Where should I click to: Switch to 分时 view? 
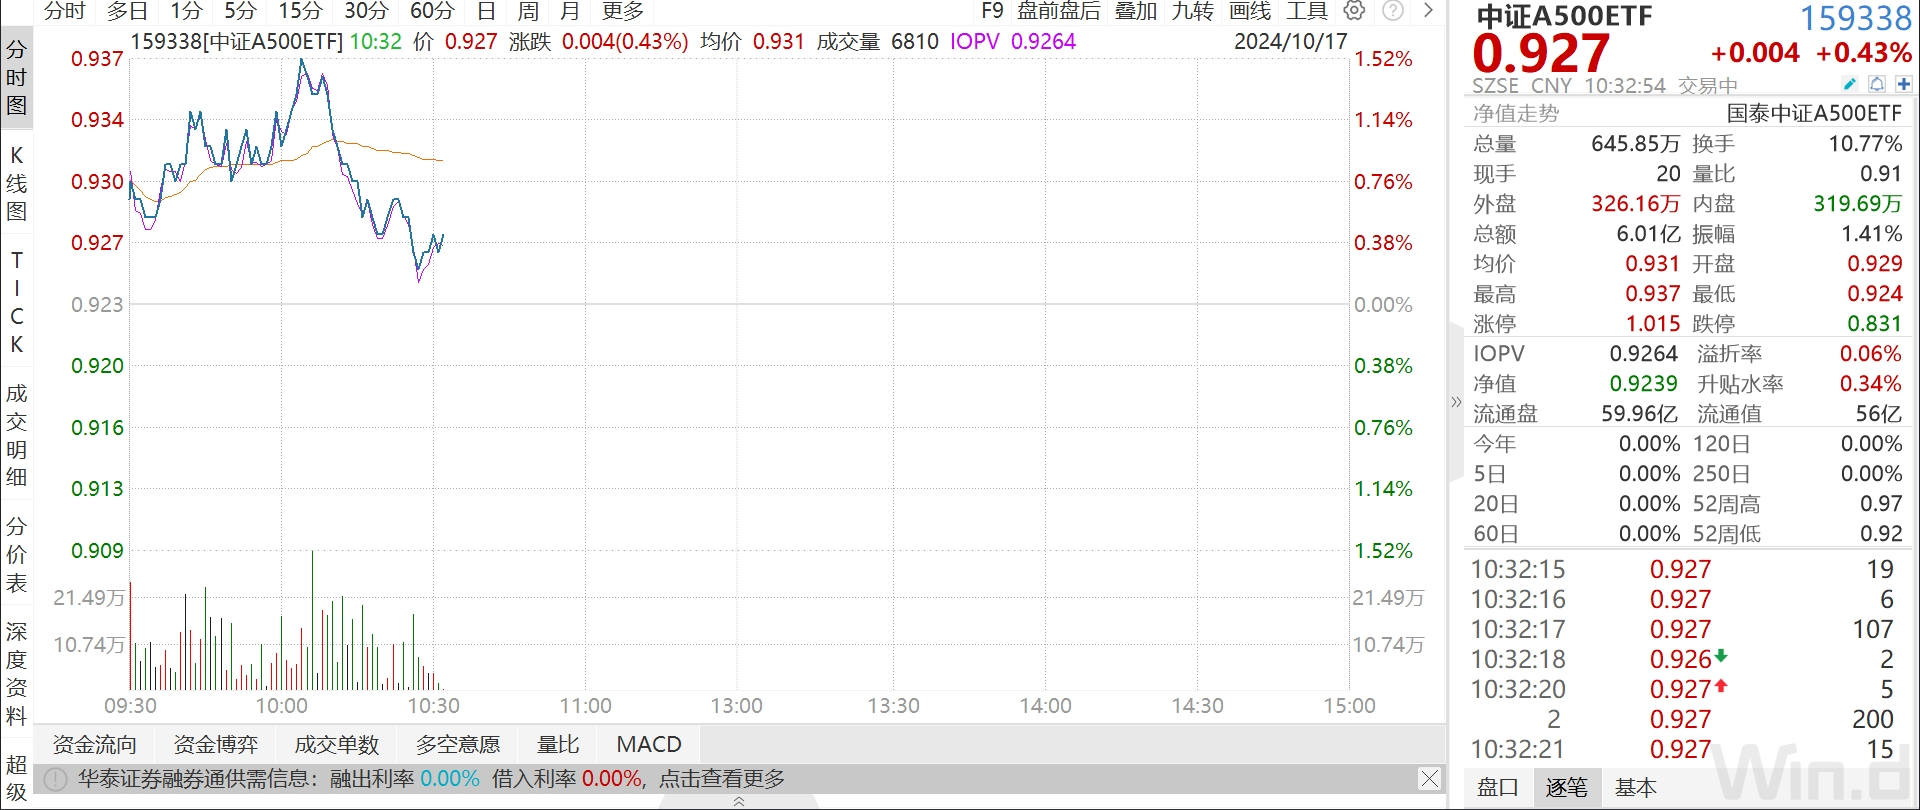(65, 11)
